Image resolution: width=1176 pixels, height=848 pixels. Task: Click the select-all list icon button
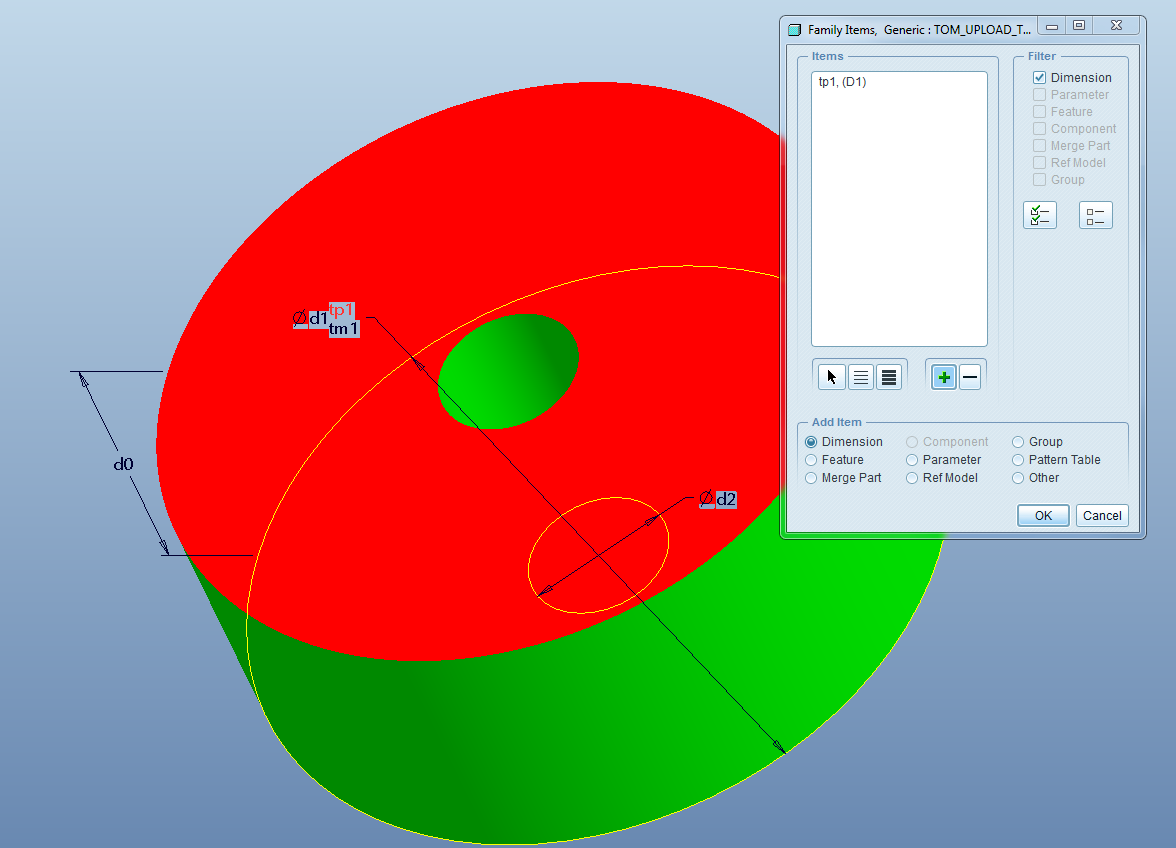coord(889,377)
